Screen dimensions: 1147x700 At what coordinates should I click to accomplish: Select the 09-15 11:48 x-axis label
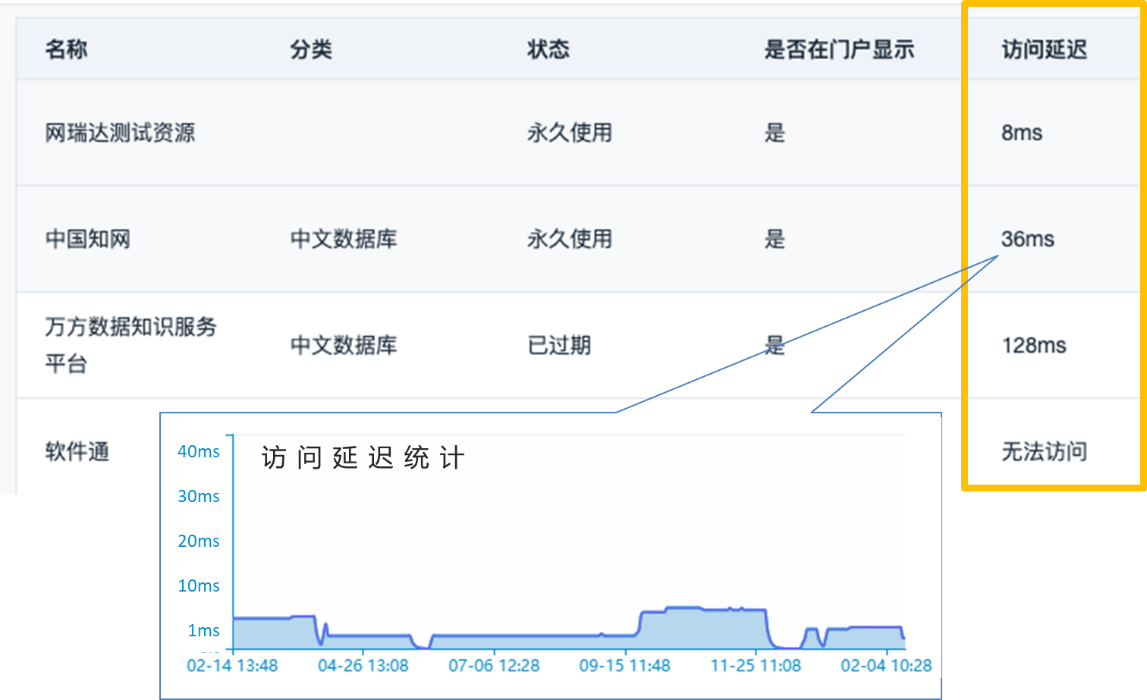click(625, 665)
